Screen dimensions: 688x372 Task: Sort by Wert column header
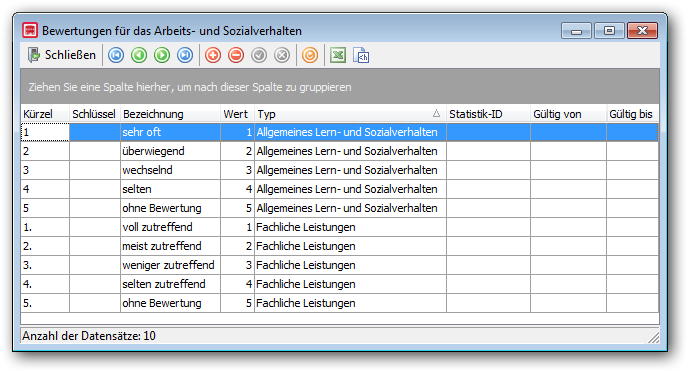tap(237, 114)
